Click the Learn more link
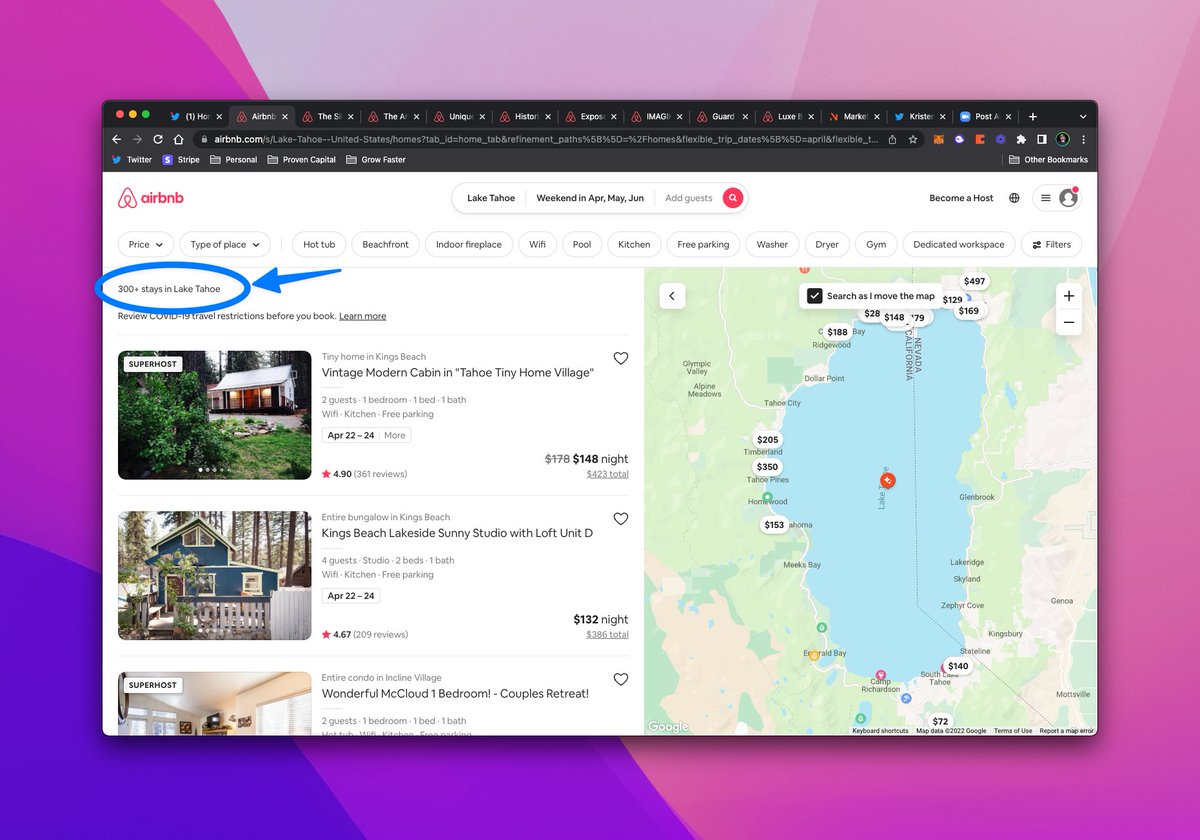Viewport: 1200px width, 840px height. (362, 316)
